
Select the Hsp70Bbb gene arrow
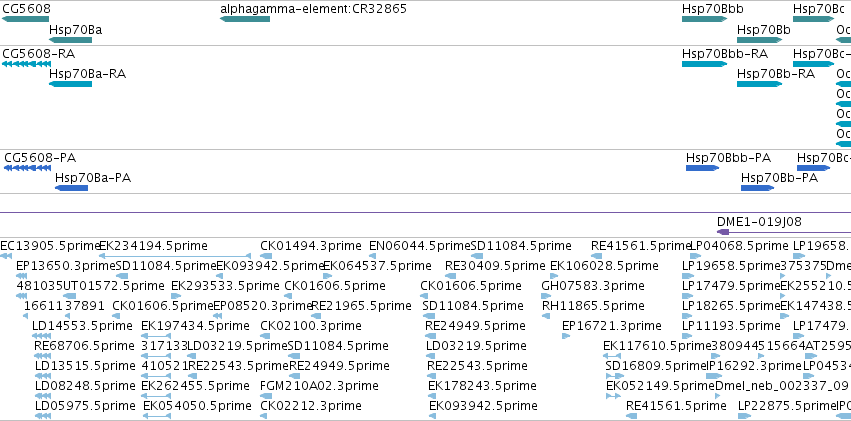pyautogui.click(x=704, y=19)
